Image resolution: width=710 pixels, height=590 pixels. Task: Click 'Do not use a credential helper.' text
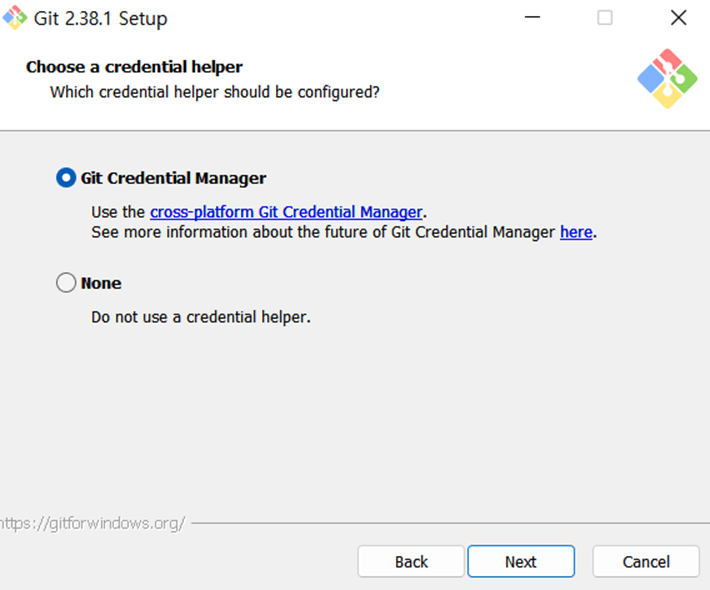(201, 317)
